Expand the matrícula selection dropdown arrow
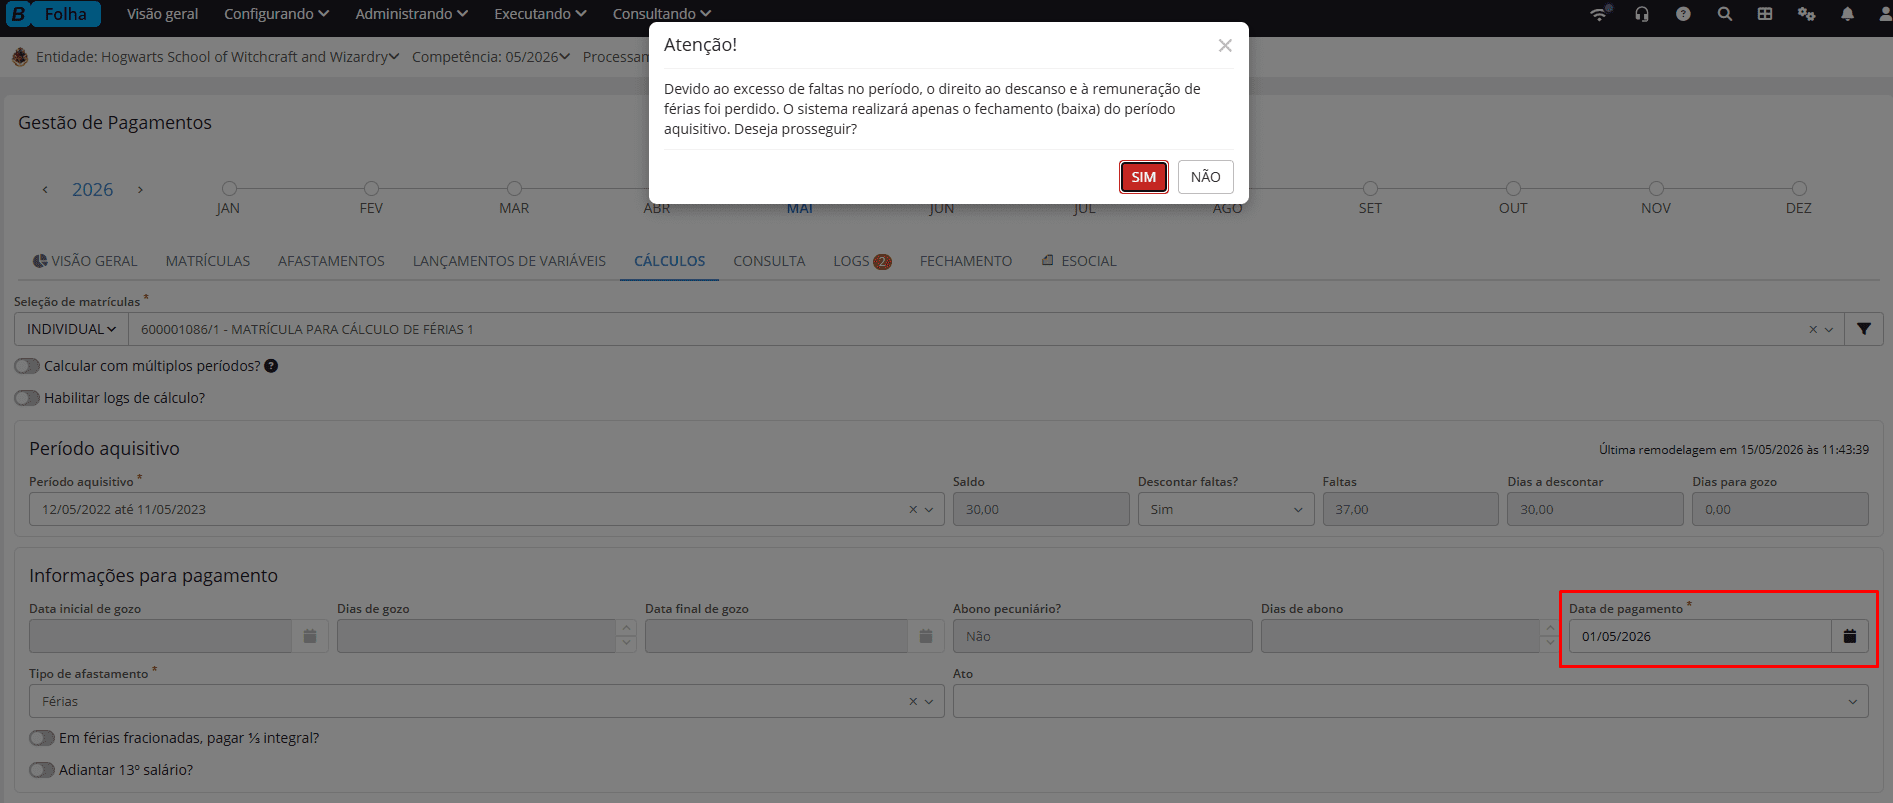The height and width of the screenshot is (803, 1893). click(x=1829, y=329)
